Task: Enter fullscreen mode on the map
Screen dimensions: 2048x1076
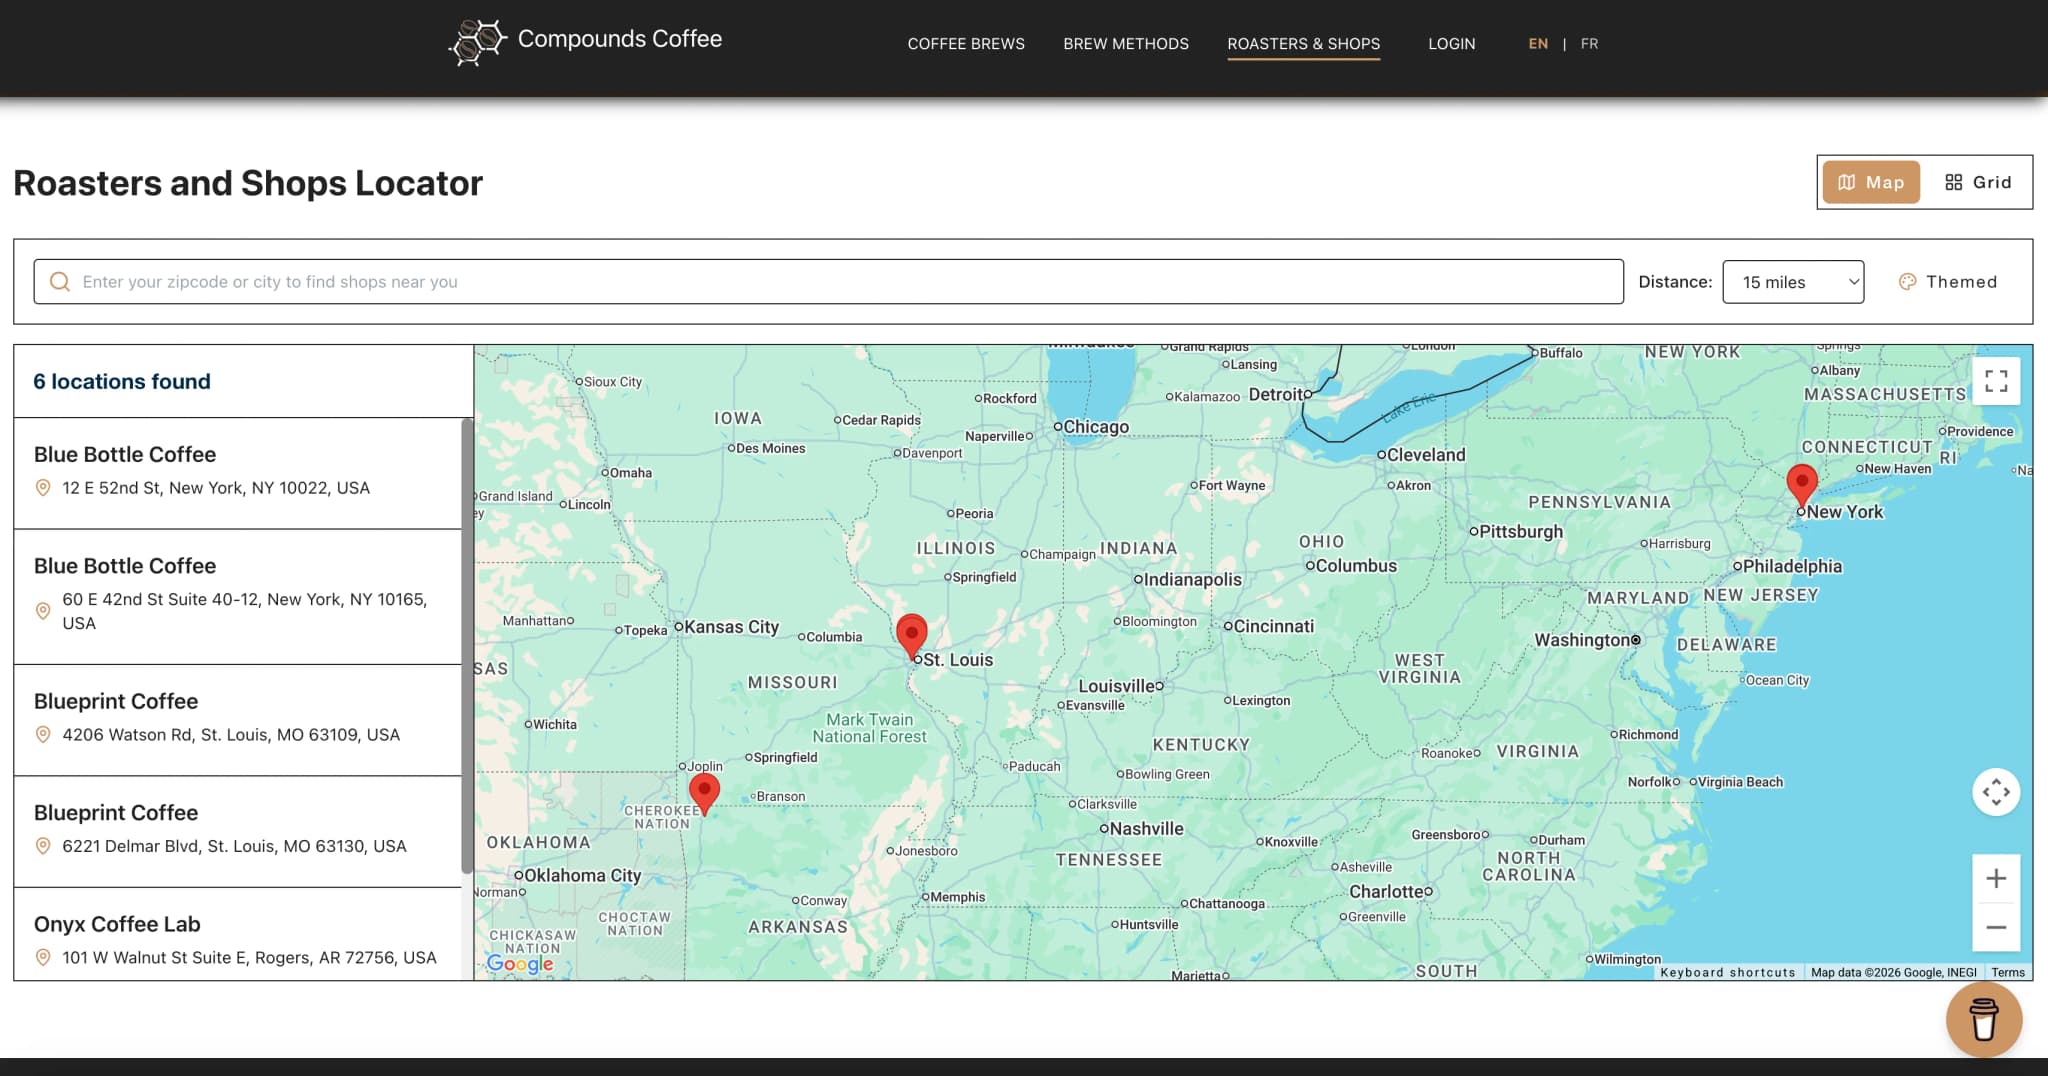Action: 1995,381
